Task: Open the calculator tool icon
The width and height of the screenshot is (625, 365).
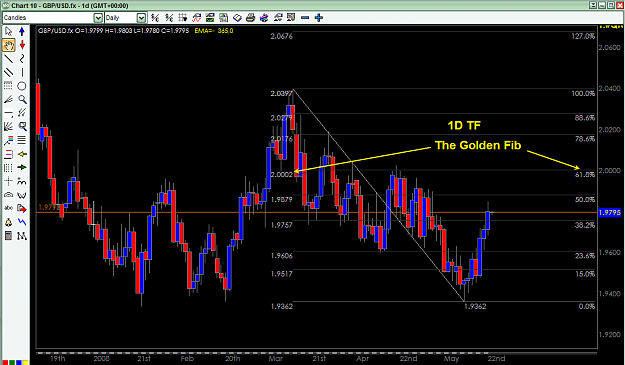Action: (8, 236)
